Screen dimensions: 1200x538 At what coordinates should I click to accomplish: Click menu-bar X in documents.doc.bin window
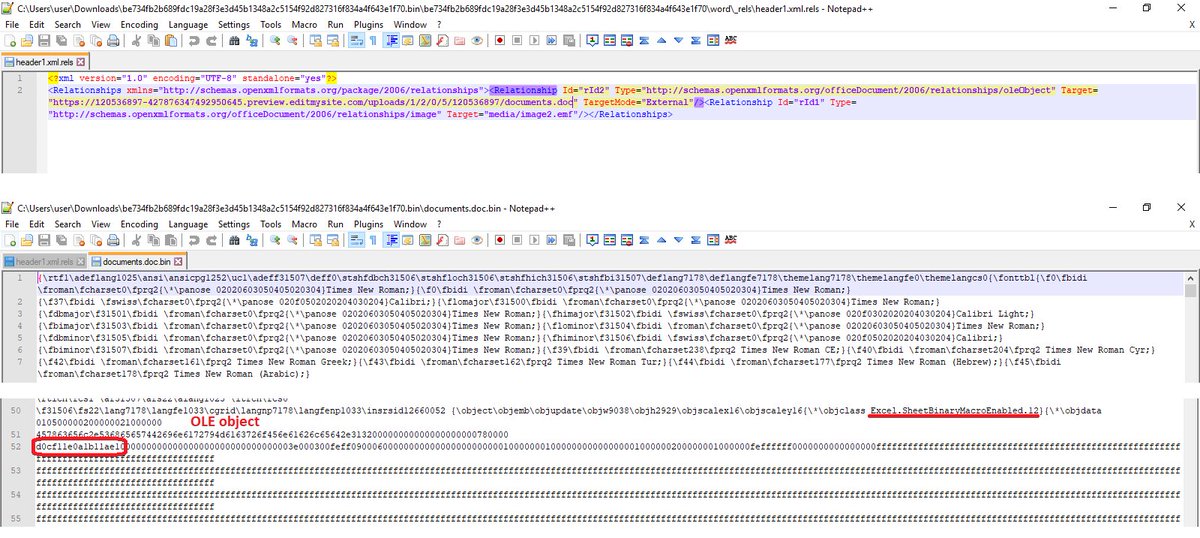pos(1192,224)
